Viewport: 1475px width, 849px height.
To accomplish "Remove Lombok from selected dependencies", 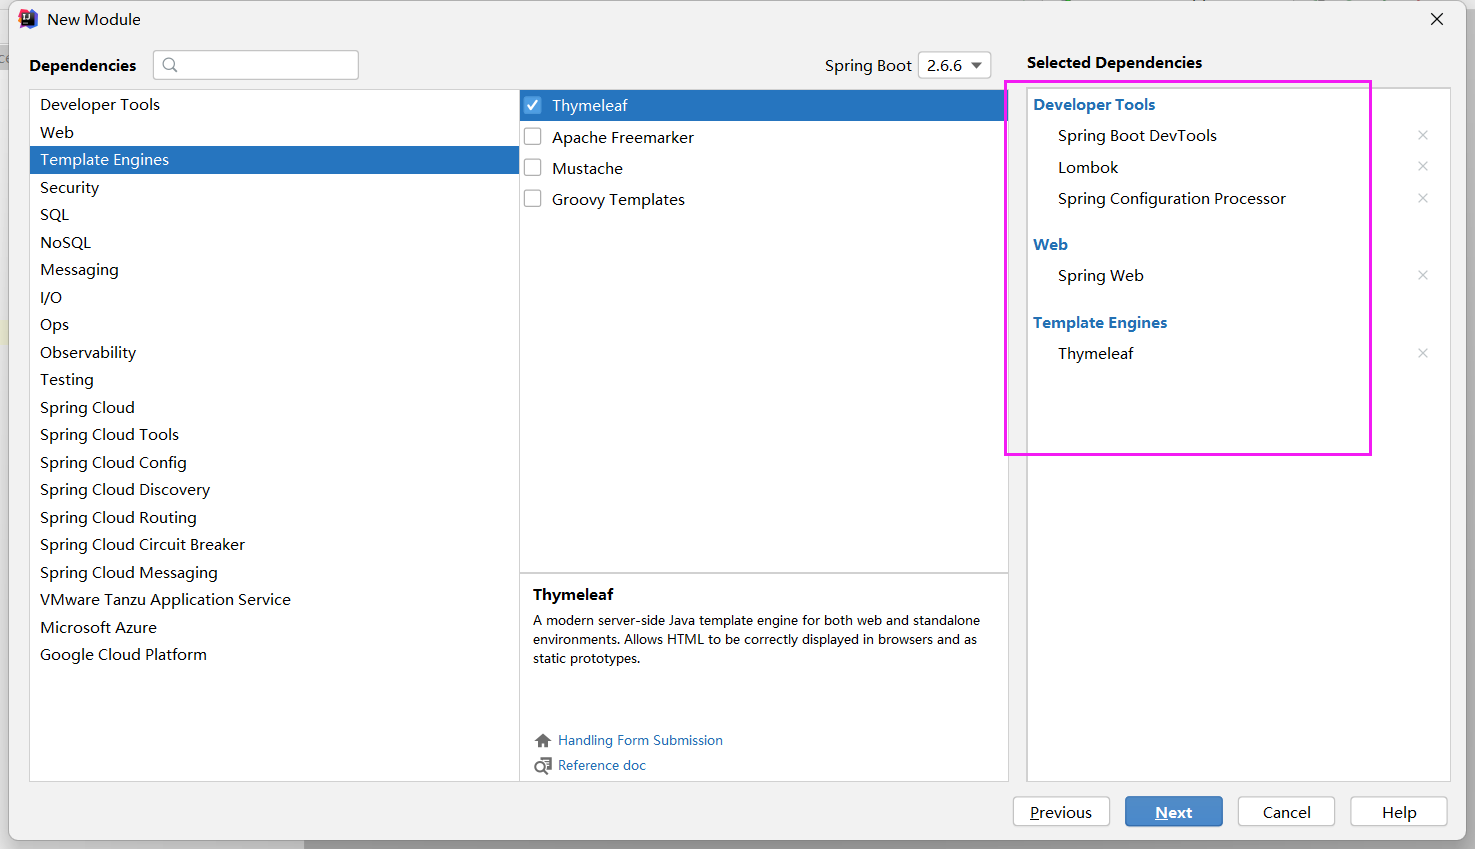I will click(x=1422, y=166).
